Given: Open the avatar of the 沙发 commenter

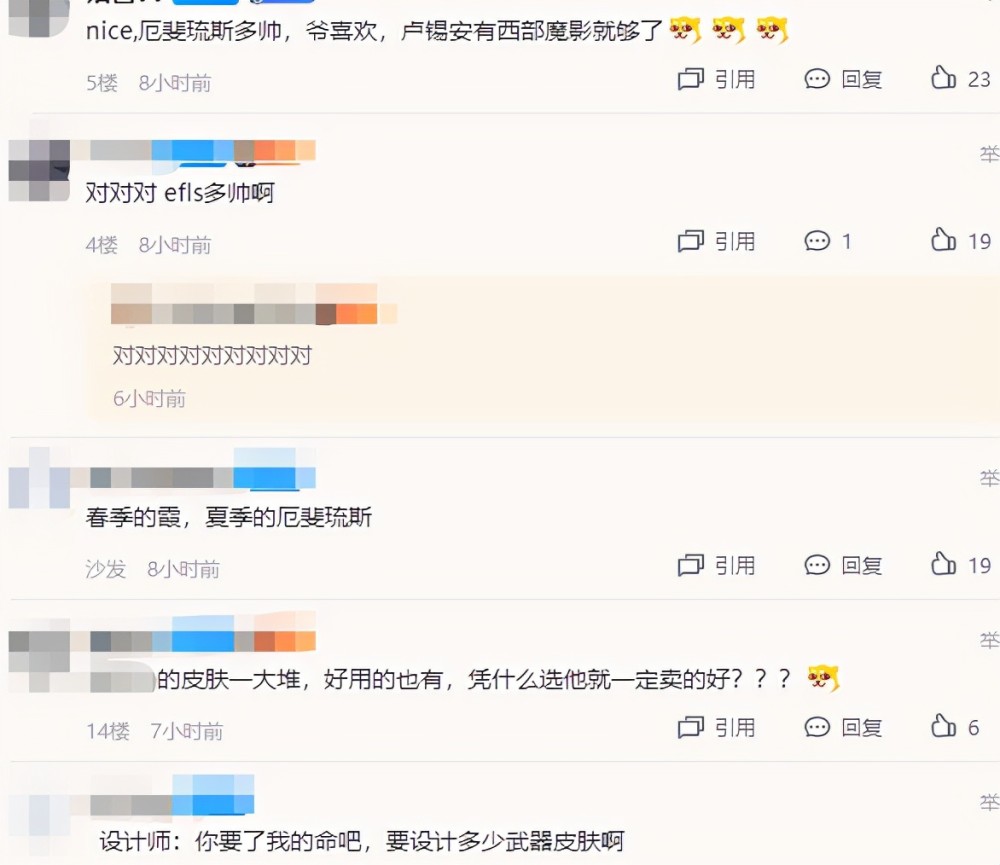Looking at the screenshot, I should point(39,478).
